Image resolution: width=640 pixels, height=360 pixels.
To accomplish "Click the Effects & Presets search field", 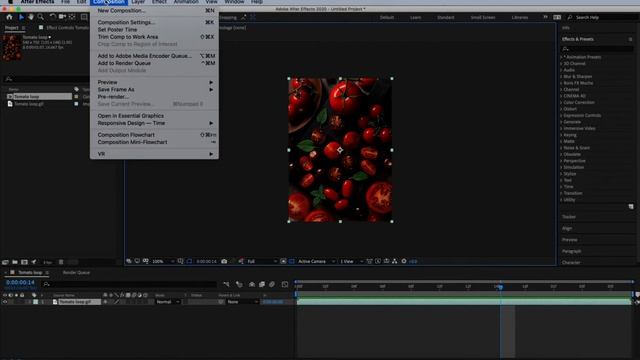I will coord(598,49).
